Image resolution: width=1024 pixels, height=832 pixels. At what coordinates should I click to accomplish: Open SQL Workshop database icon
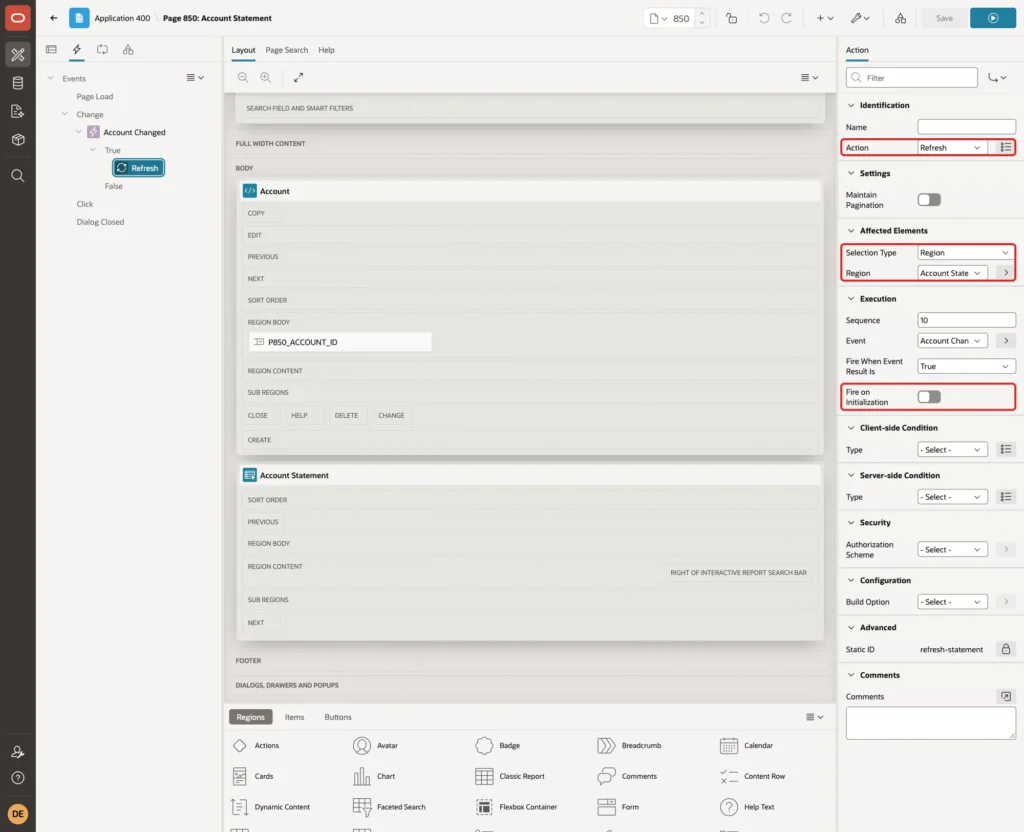[18, 83]
